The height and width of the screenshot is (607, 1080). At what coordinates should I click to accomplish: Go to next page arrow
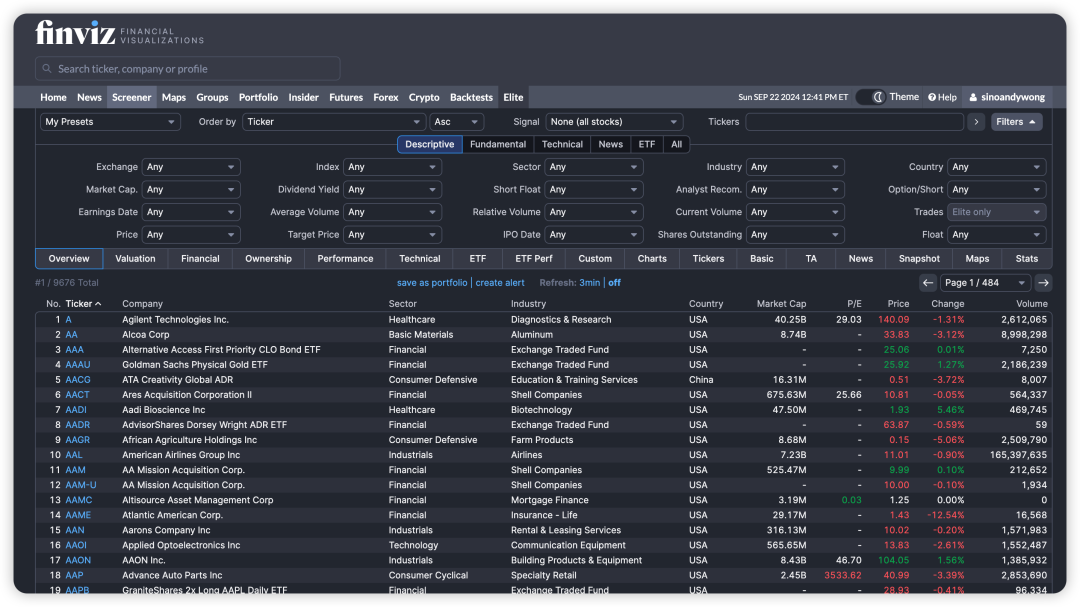1043,282
